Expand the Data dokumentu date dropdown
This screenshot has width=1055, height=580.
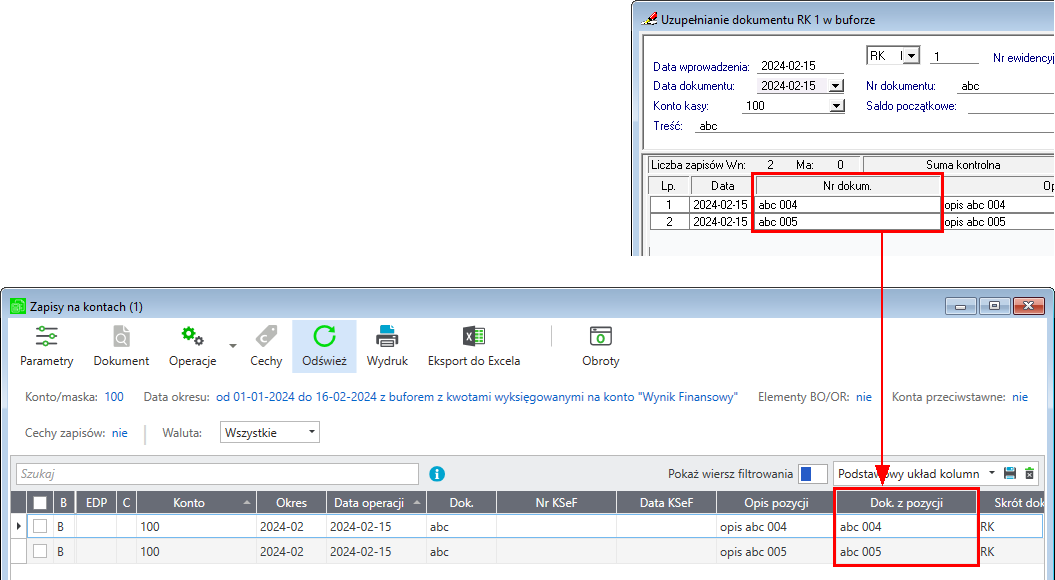click(836, 86)
